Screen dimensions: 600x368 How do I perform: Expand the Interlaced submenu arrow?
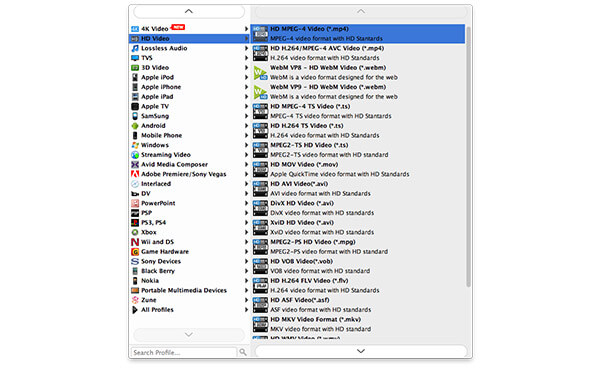coord(246,184)
